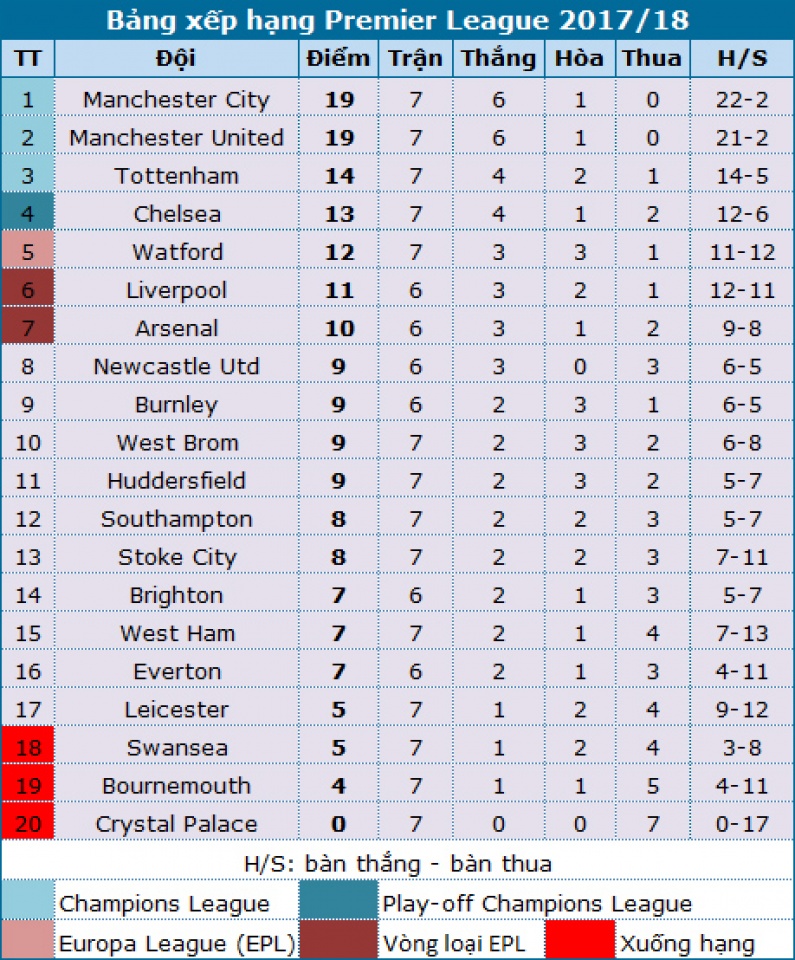Click the red rank 18 cell
This screenshot has height=960, width=795.
pos(27,747)
